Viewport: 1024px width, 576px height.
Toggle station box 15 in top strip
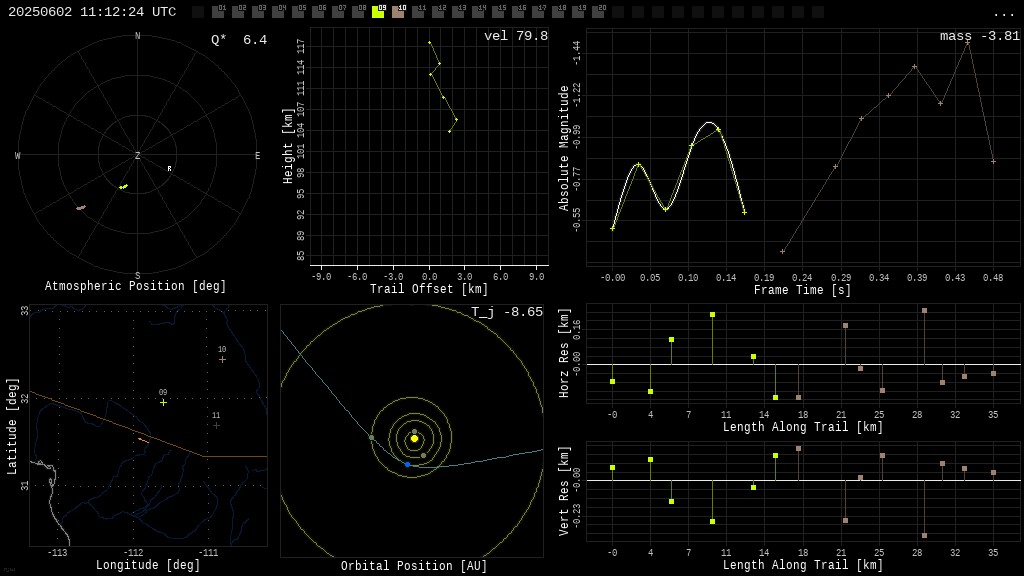pos(497,12)
